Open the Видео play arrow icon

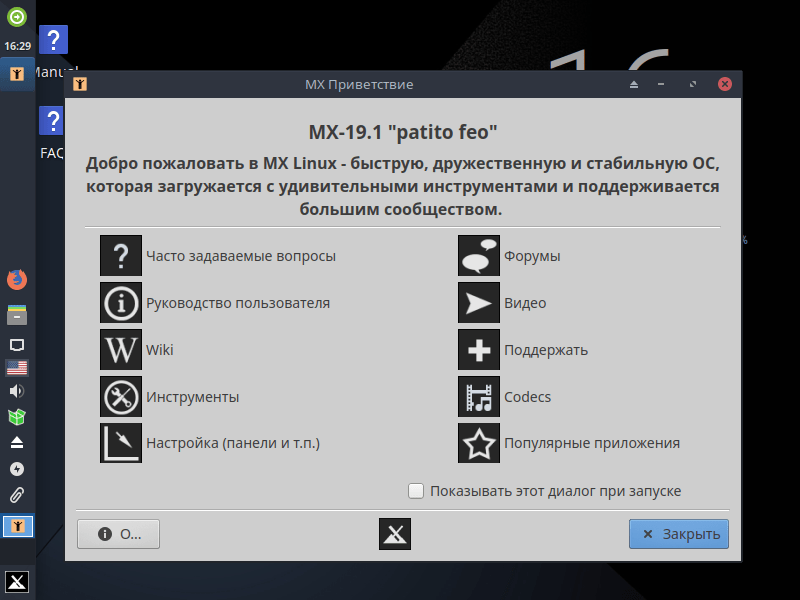[x=479, y=303]
